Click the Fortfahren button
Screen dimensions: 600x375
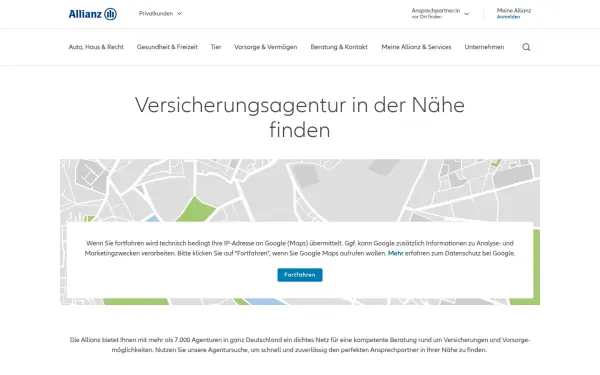click(x=300, y=275)
